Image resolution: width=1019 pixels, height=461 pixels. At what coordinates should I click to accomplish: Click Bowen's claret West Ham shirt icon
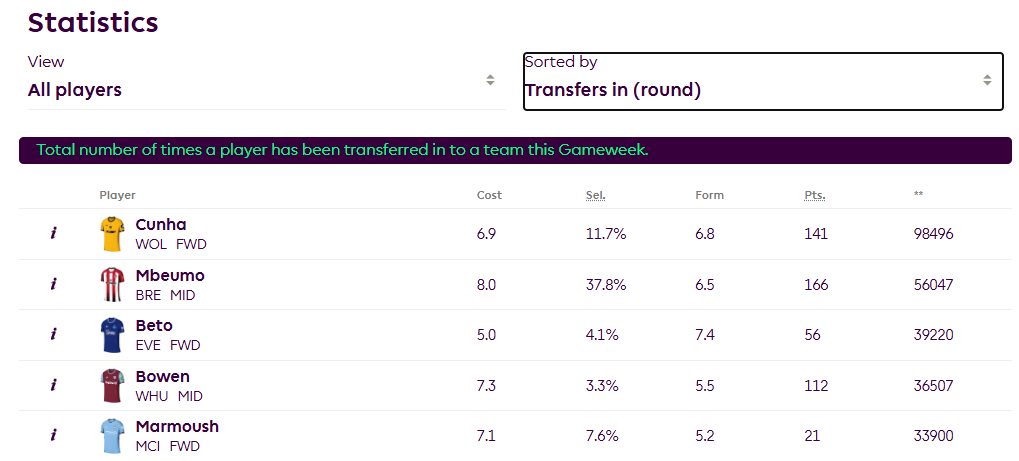(x=111, y=385)
